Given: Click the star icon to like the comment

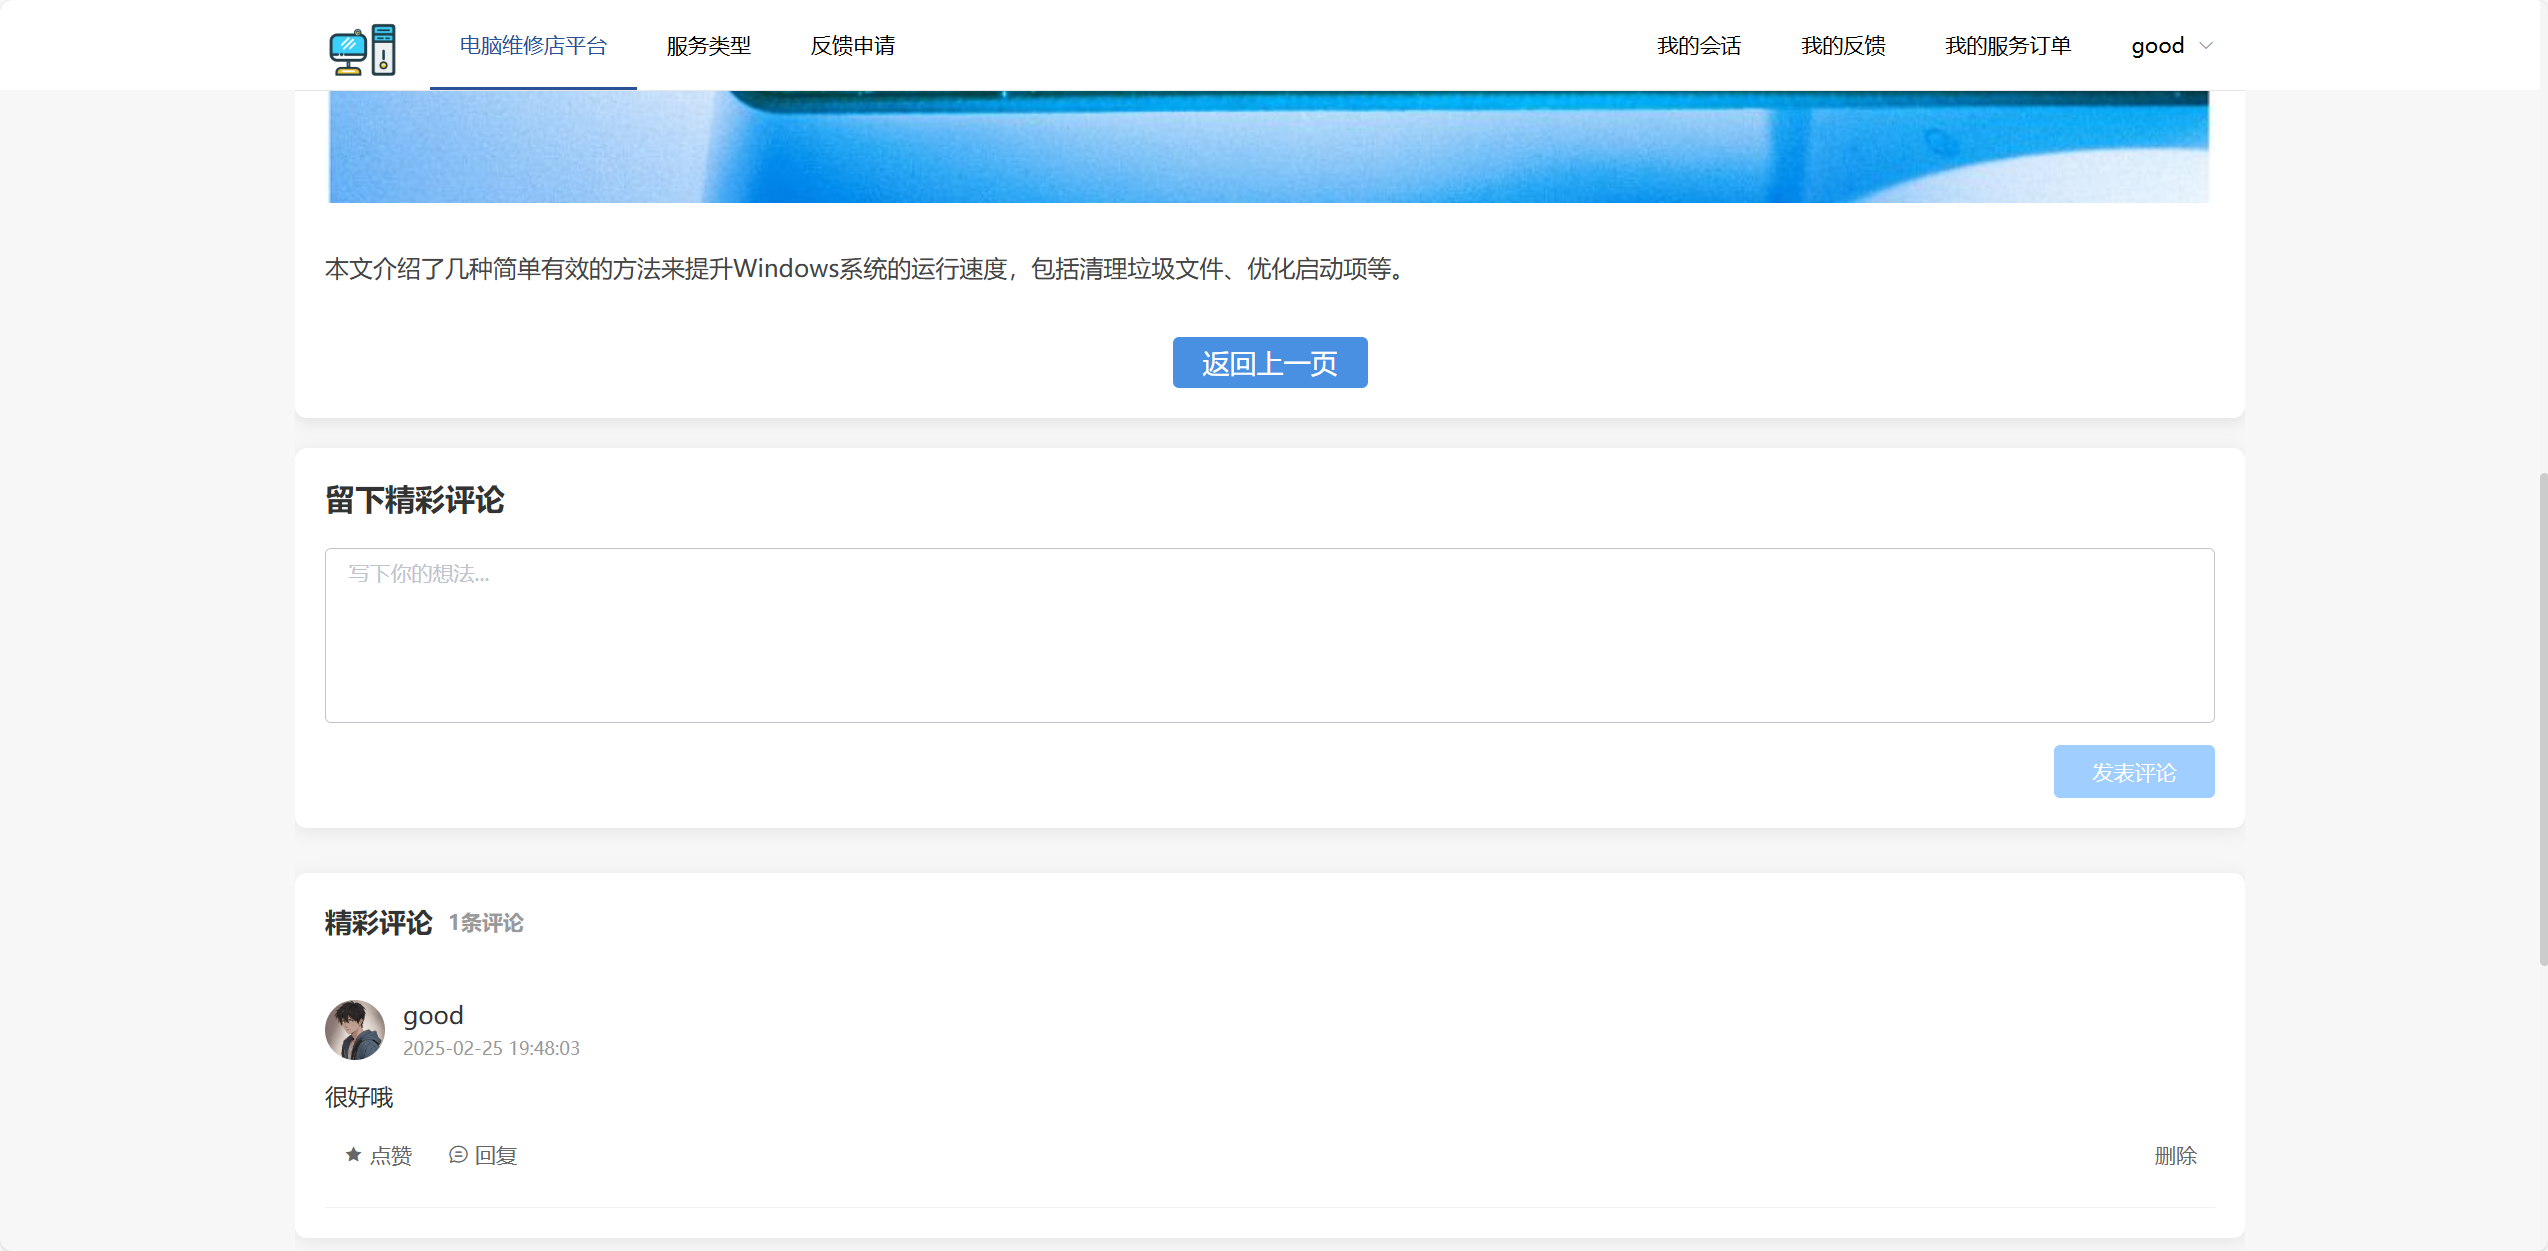Looking at the screenshot, I should pos(352,1155).
